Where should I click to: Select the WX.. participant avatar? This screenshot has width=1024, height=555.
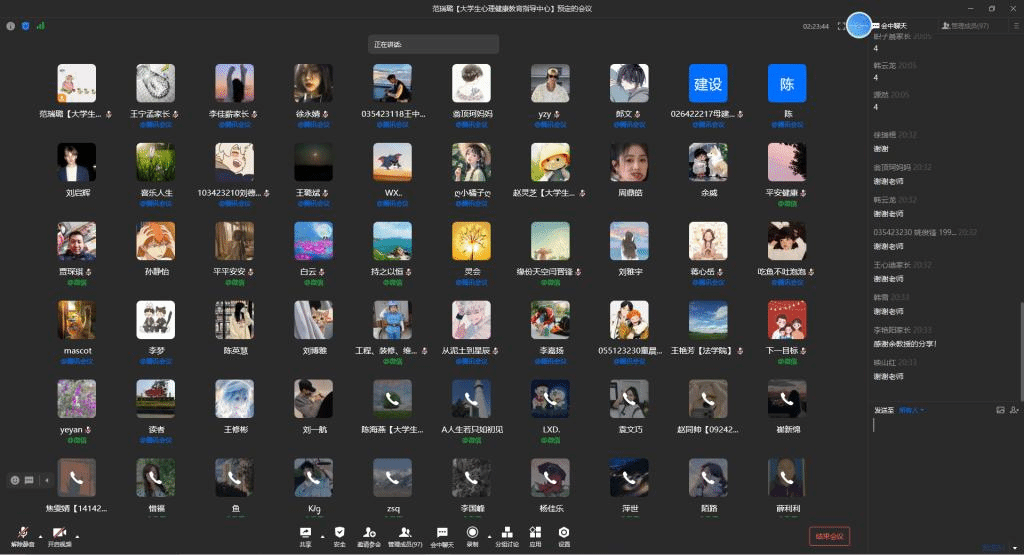pos(392,162)
